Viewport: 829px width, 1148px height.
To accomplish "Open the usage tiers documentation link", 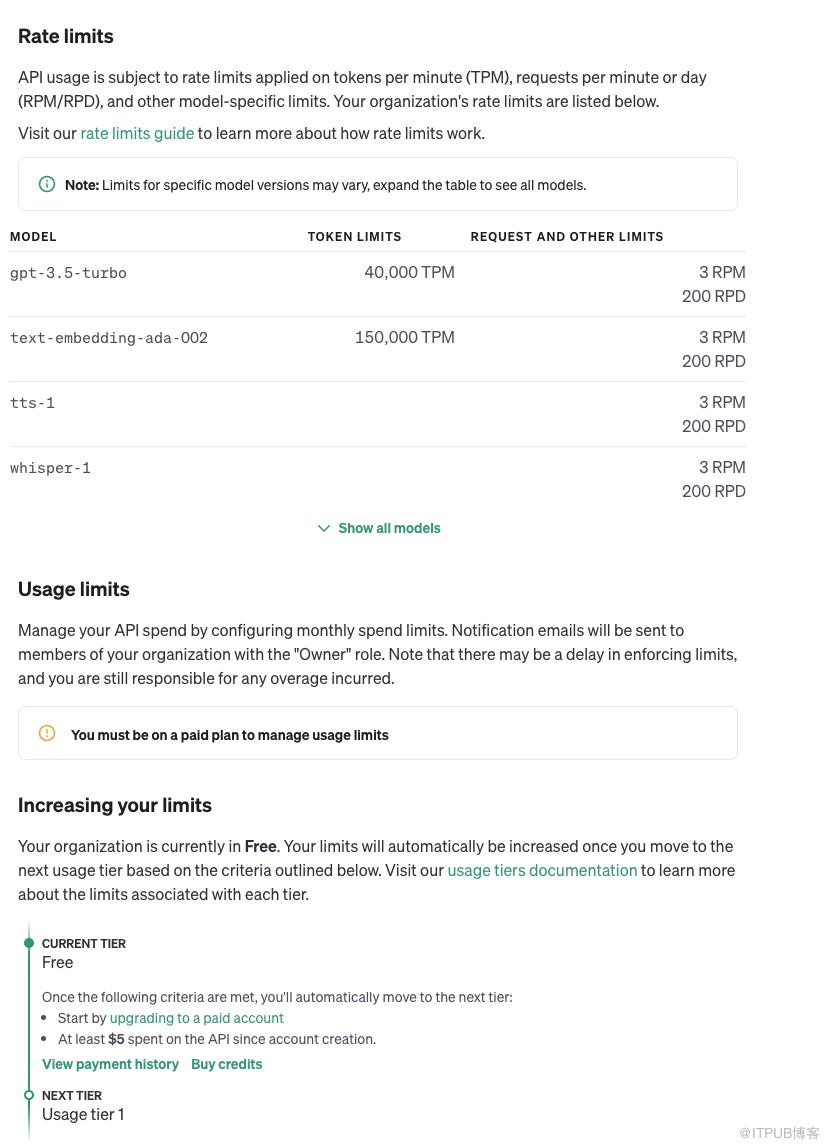I will 542,870.
